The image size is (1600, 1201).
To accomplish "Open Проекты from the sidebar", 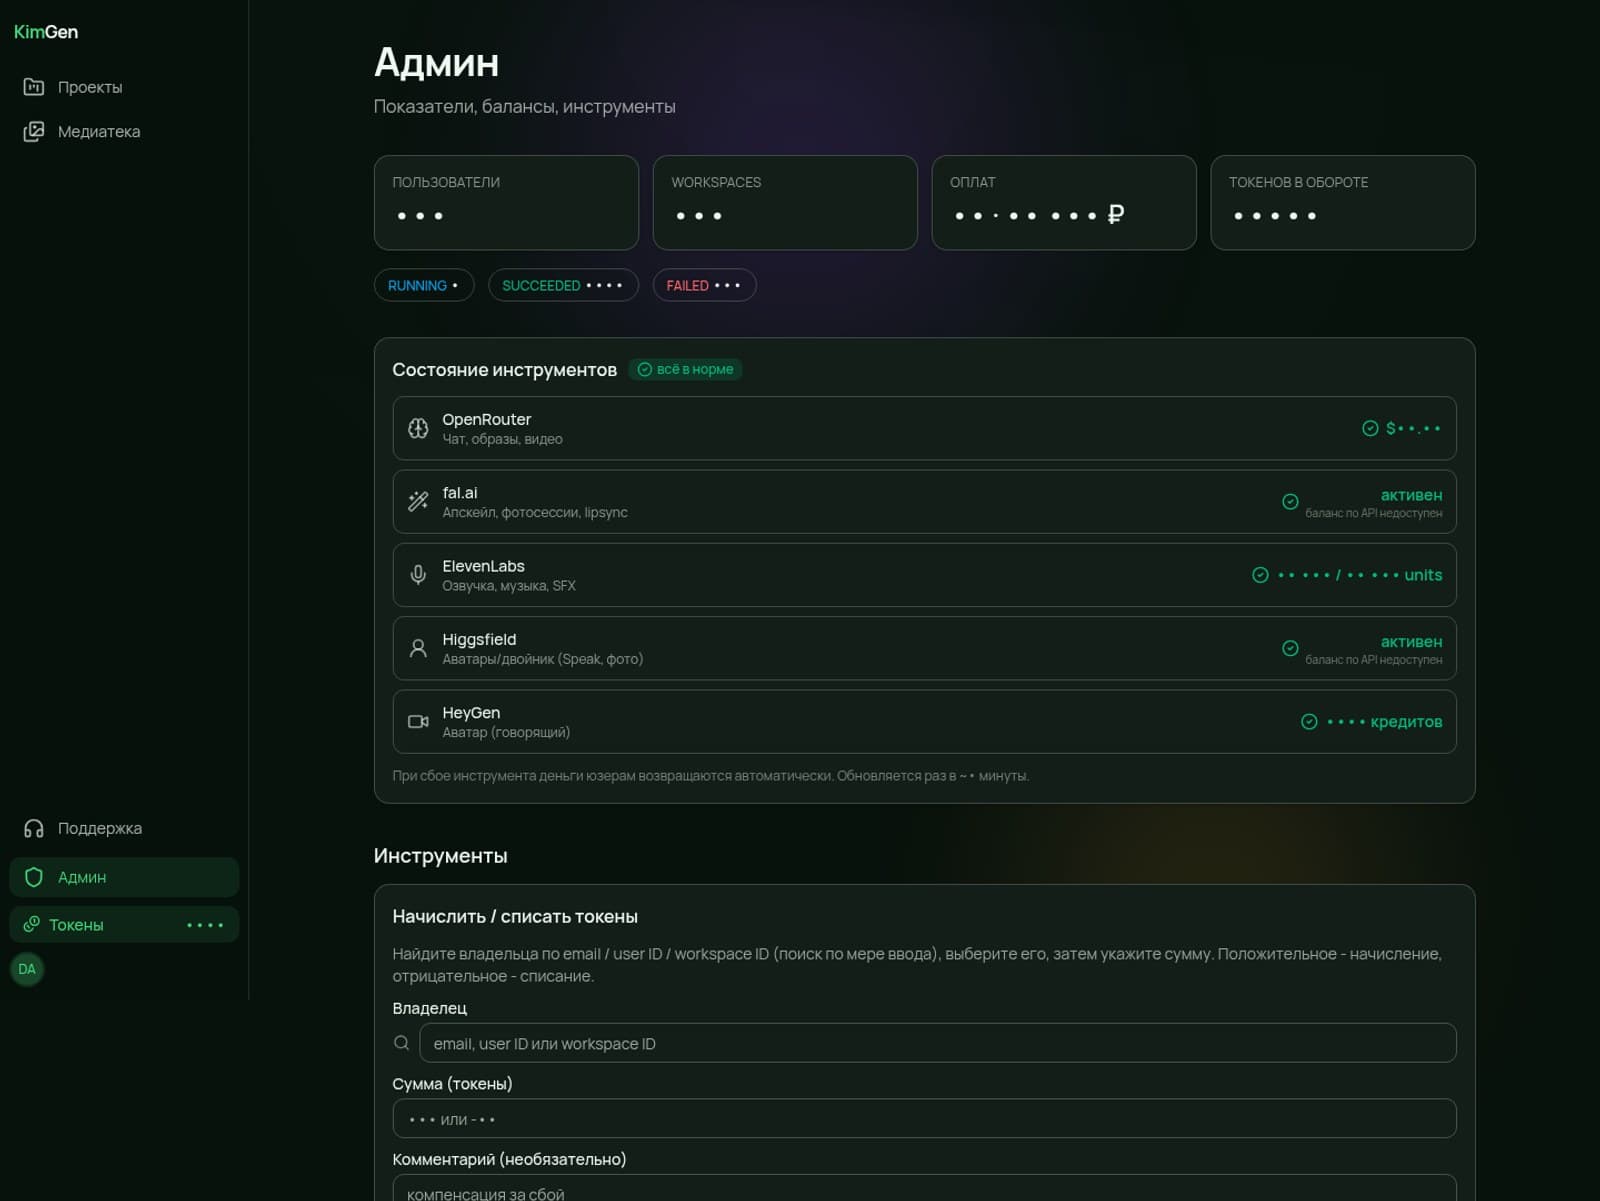I will pos(124,87).
